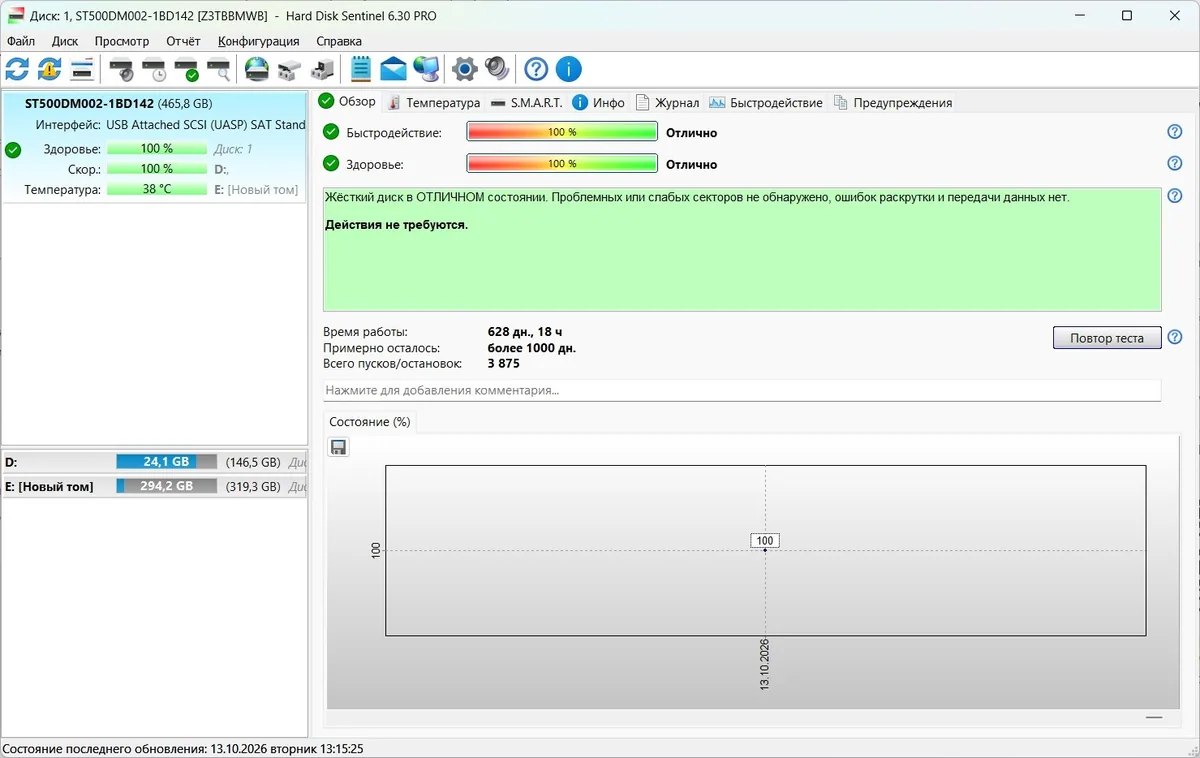
Task: Click the question mark icon in top toolbar
Action: 536,69
